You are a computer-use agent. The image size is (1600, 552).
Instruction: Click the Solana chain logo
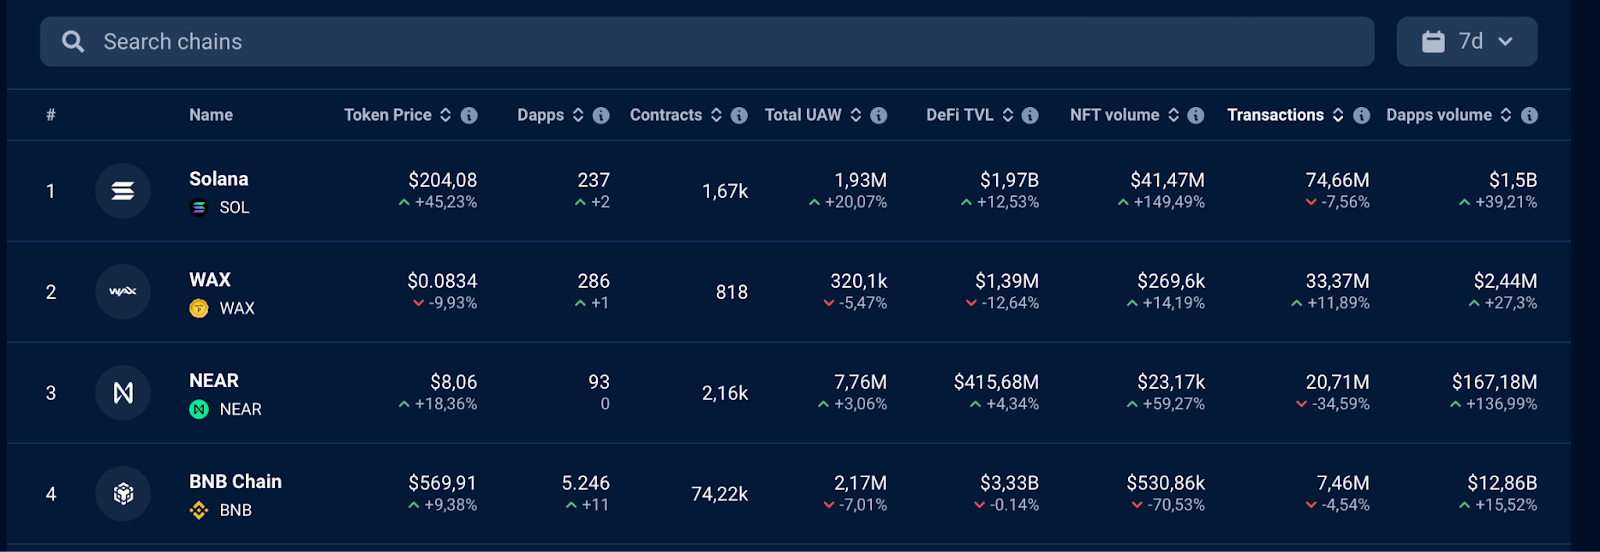pos(123,190)
